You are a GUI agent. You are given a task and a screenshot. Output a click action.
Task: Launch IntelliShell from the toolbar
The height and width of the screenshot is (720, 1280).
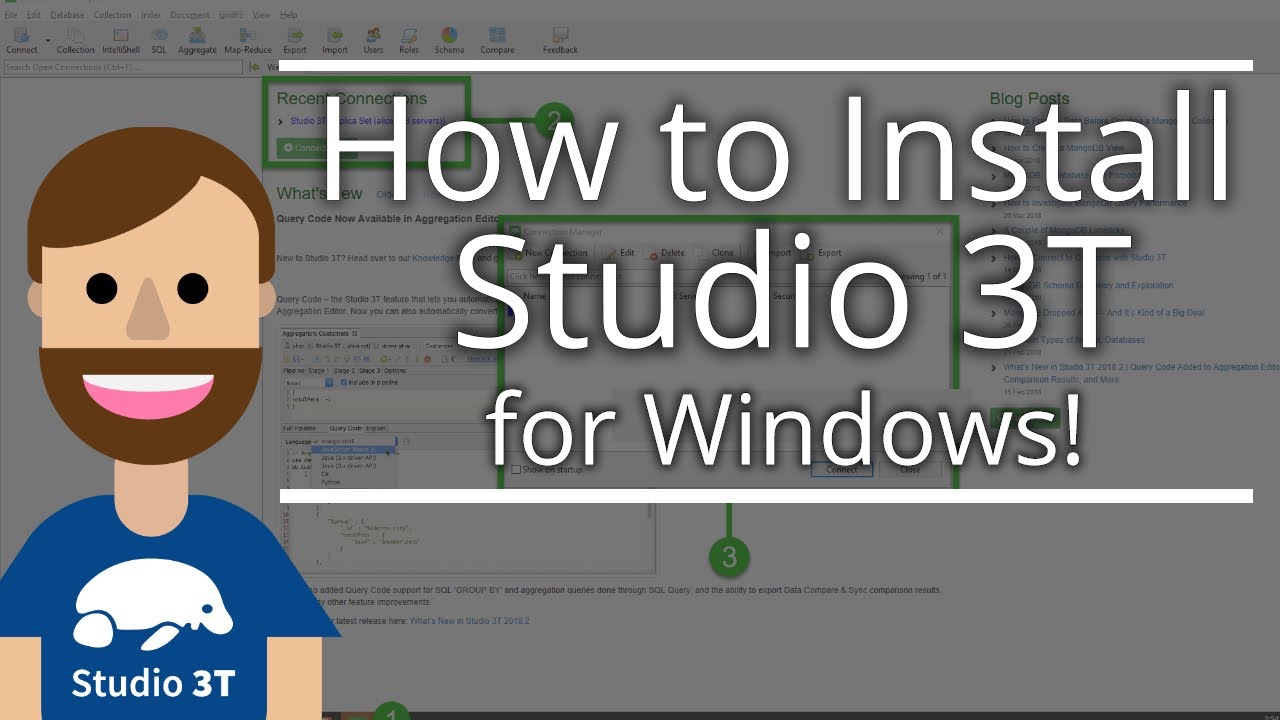point(119,40)
